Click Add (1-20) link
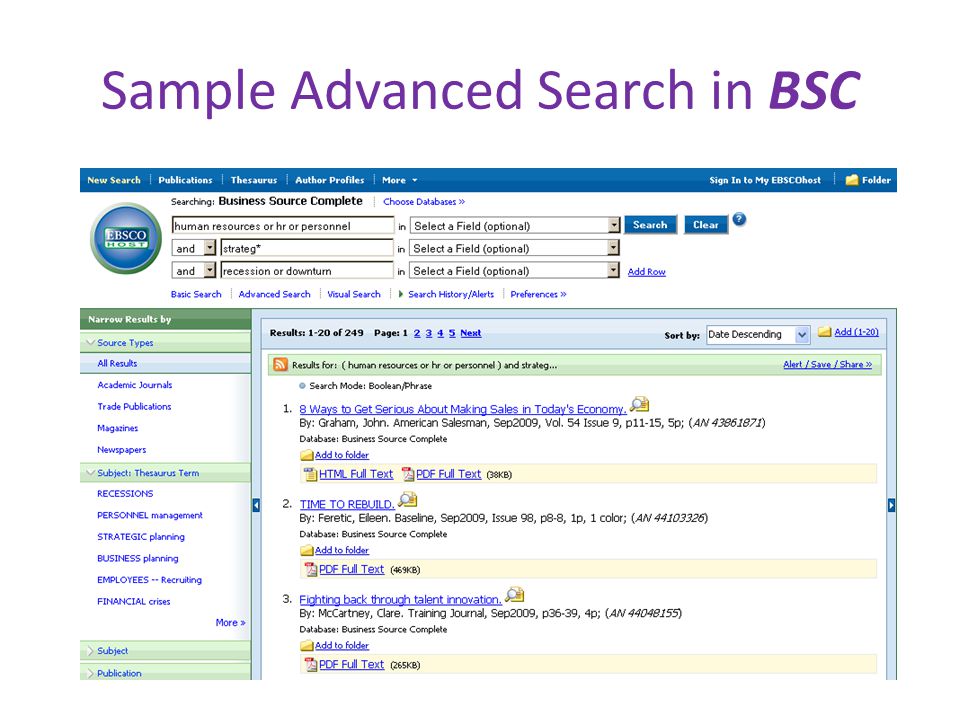This screenshot has height=720, width=960. pos(857,332)
